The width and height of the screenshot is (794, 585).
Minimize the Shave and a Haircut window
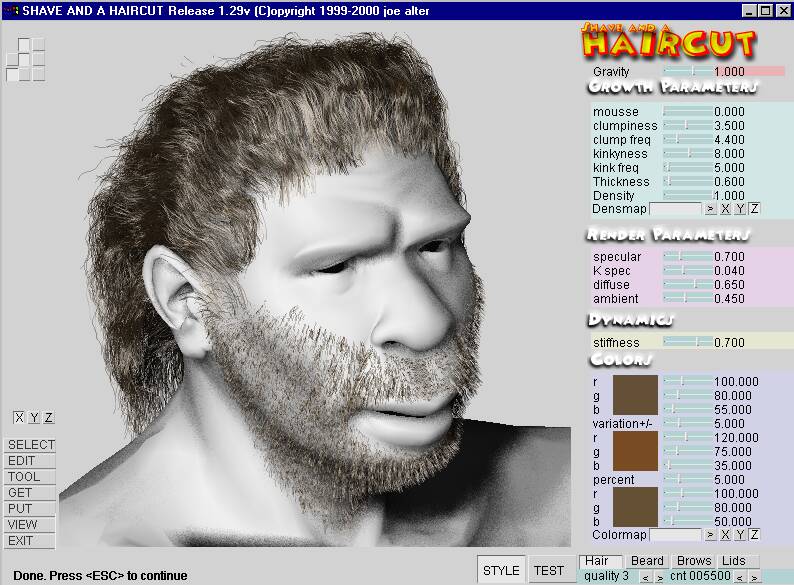point(750,11)
